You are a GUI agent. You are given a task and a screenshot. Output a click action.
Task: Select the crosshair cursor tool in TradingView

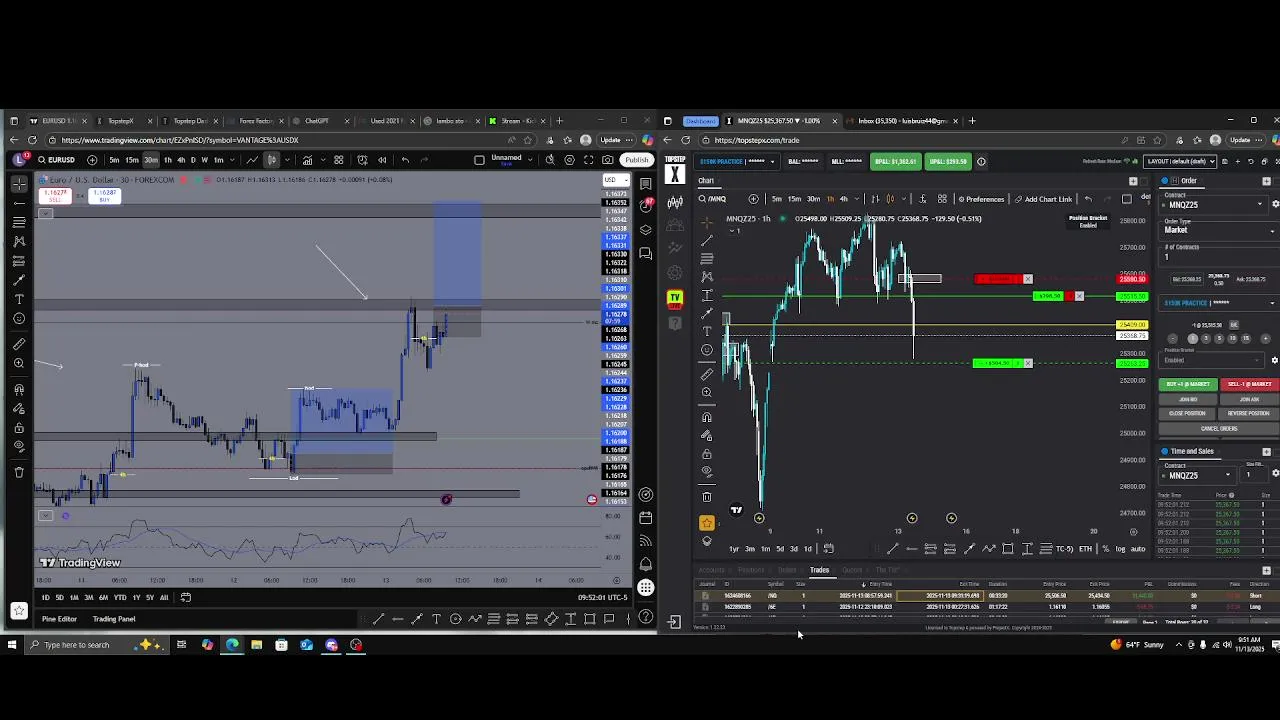[19, 184]
